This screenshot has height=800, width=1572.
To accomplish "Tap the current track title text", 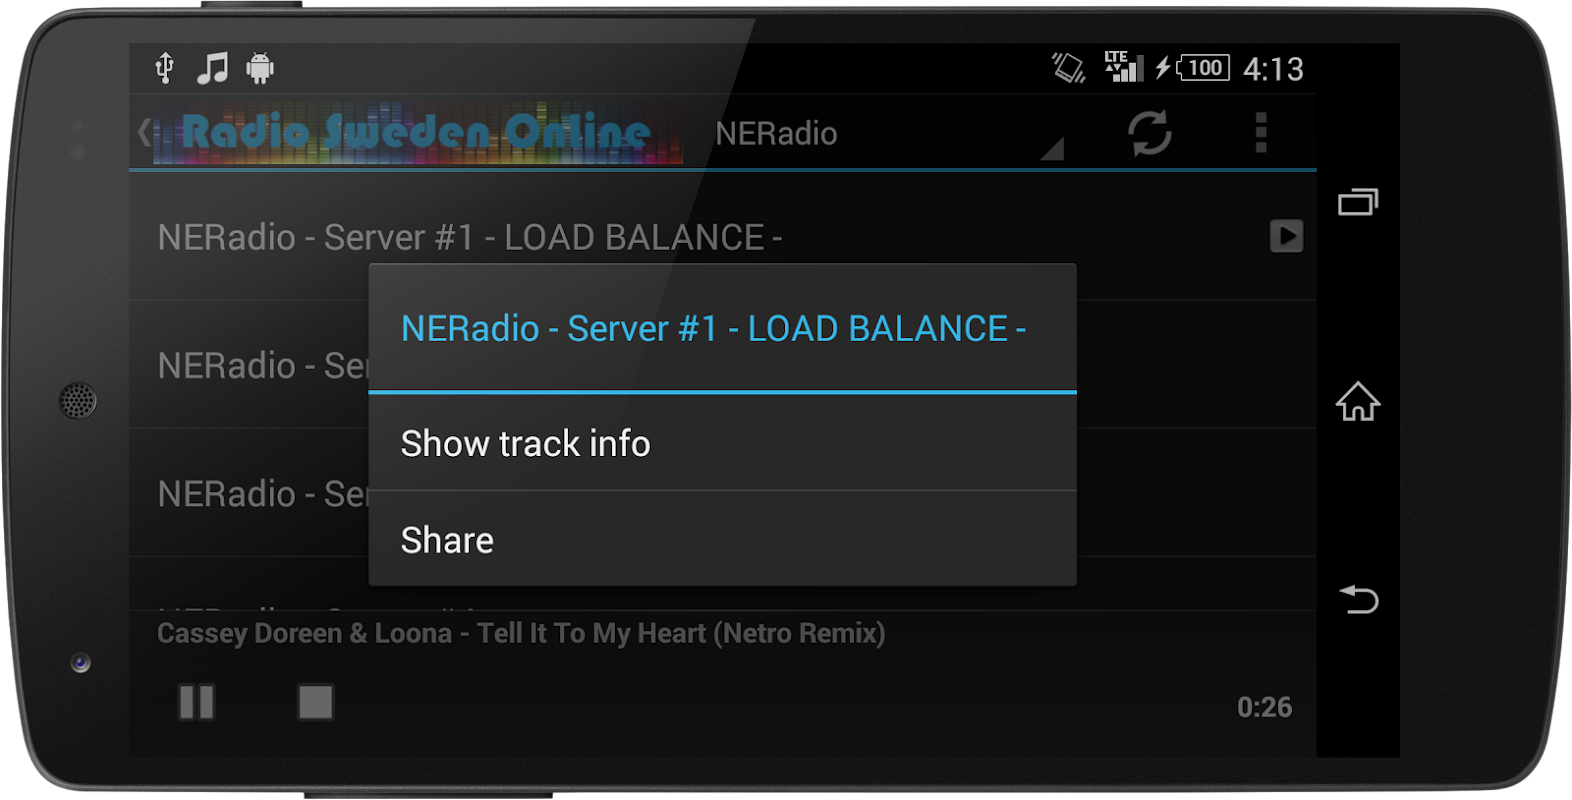I will pos(521,633).
